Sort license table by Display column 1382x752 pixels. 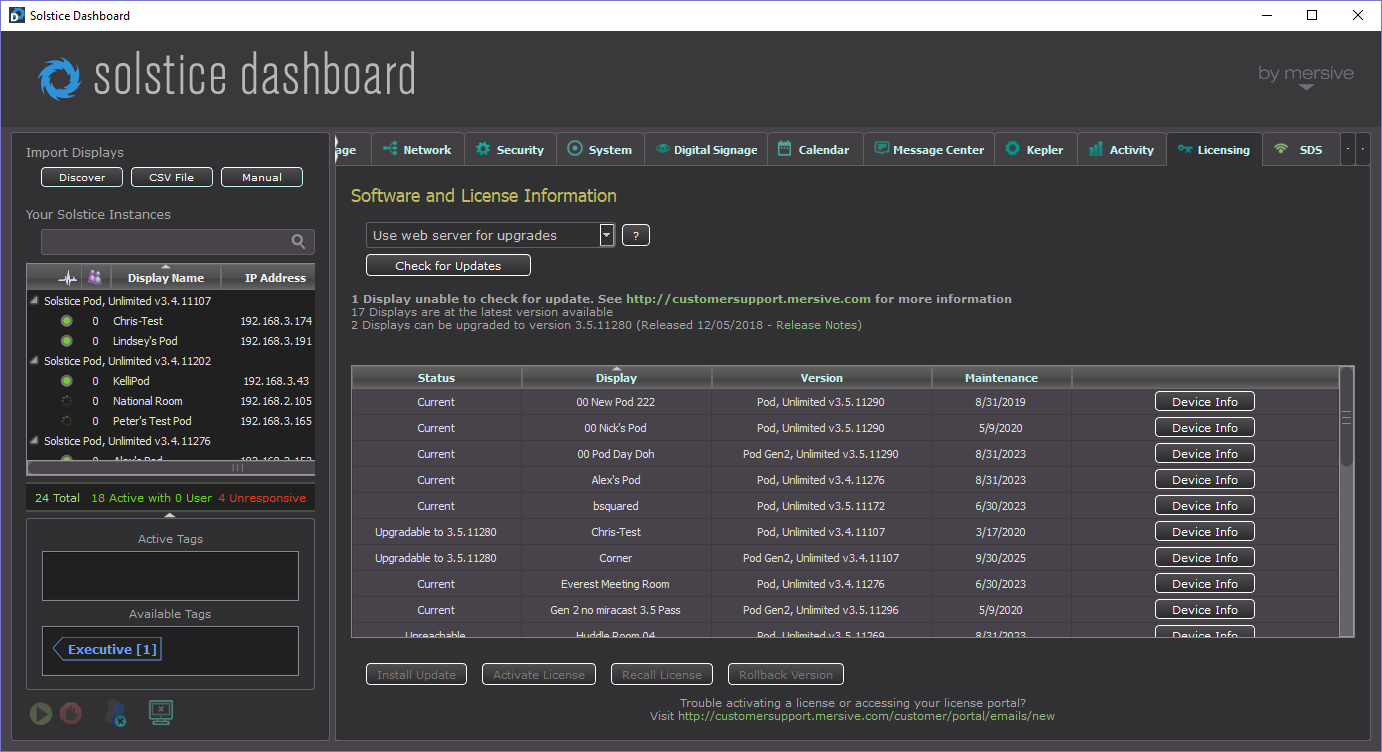[616, 378]
